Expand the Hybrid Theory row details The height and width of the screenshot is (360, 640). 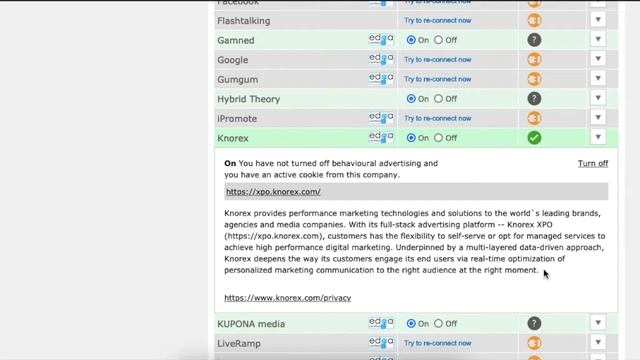coord(598,98)
